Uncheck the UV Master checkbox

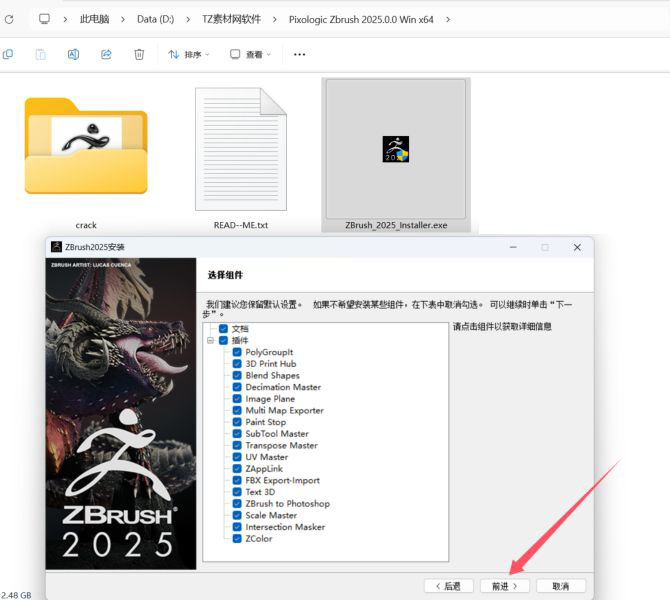(x=237, y=457)
